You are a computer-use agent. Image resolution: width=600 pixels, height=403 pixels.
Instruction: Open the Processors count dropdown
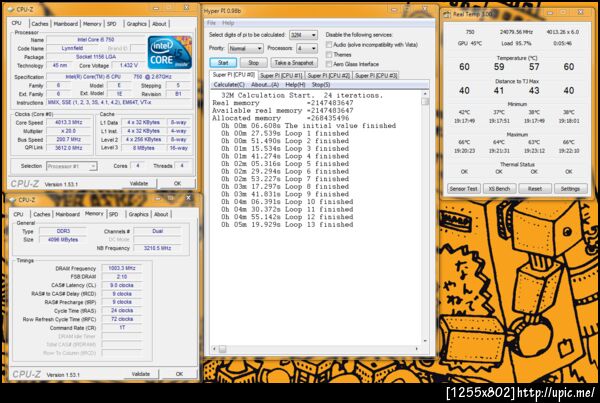click(307, 48)
